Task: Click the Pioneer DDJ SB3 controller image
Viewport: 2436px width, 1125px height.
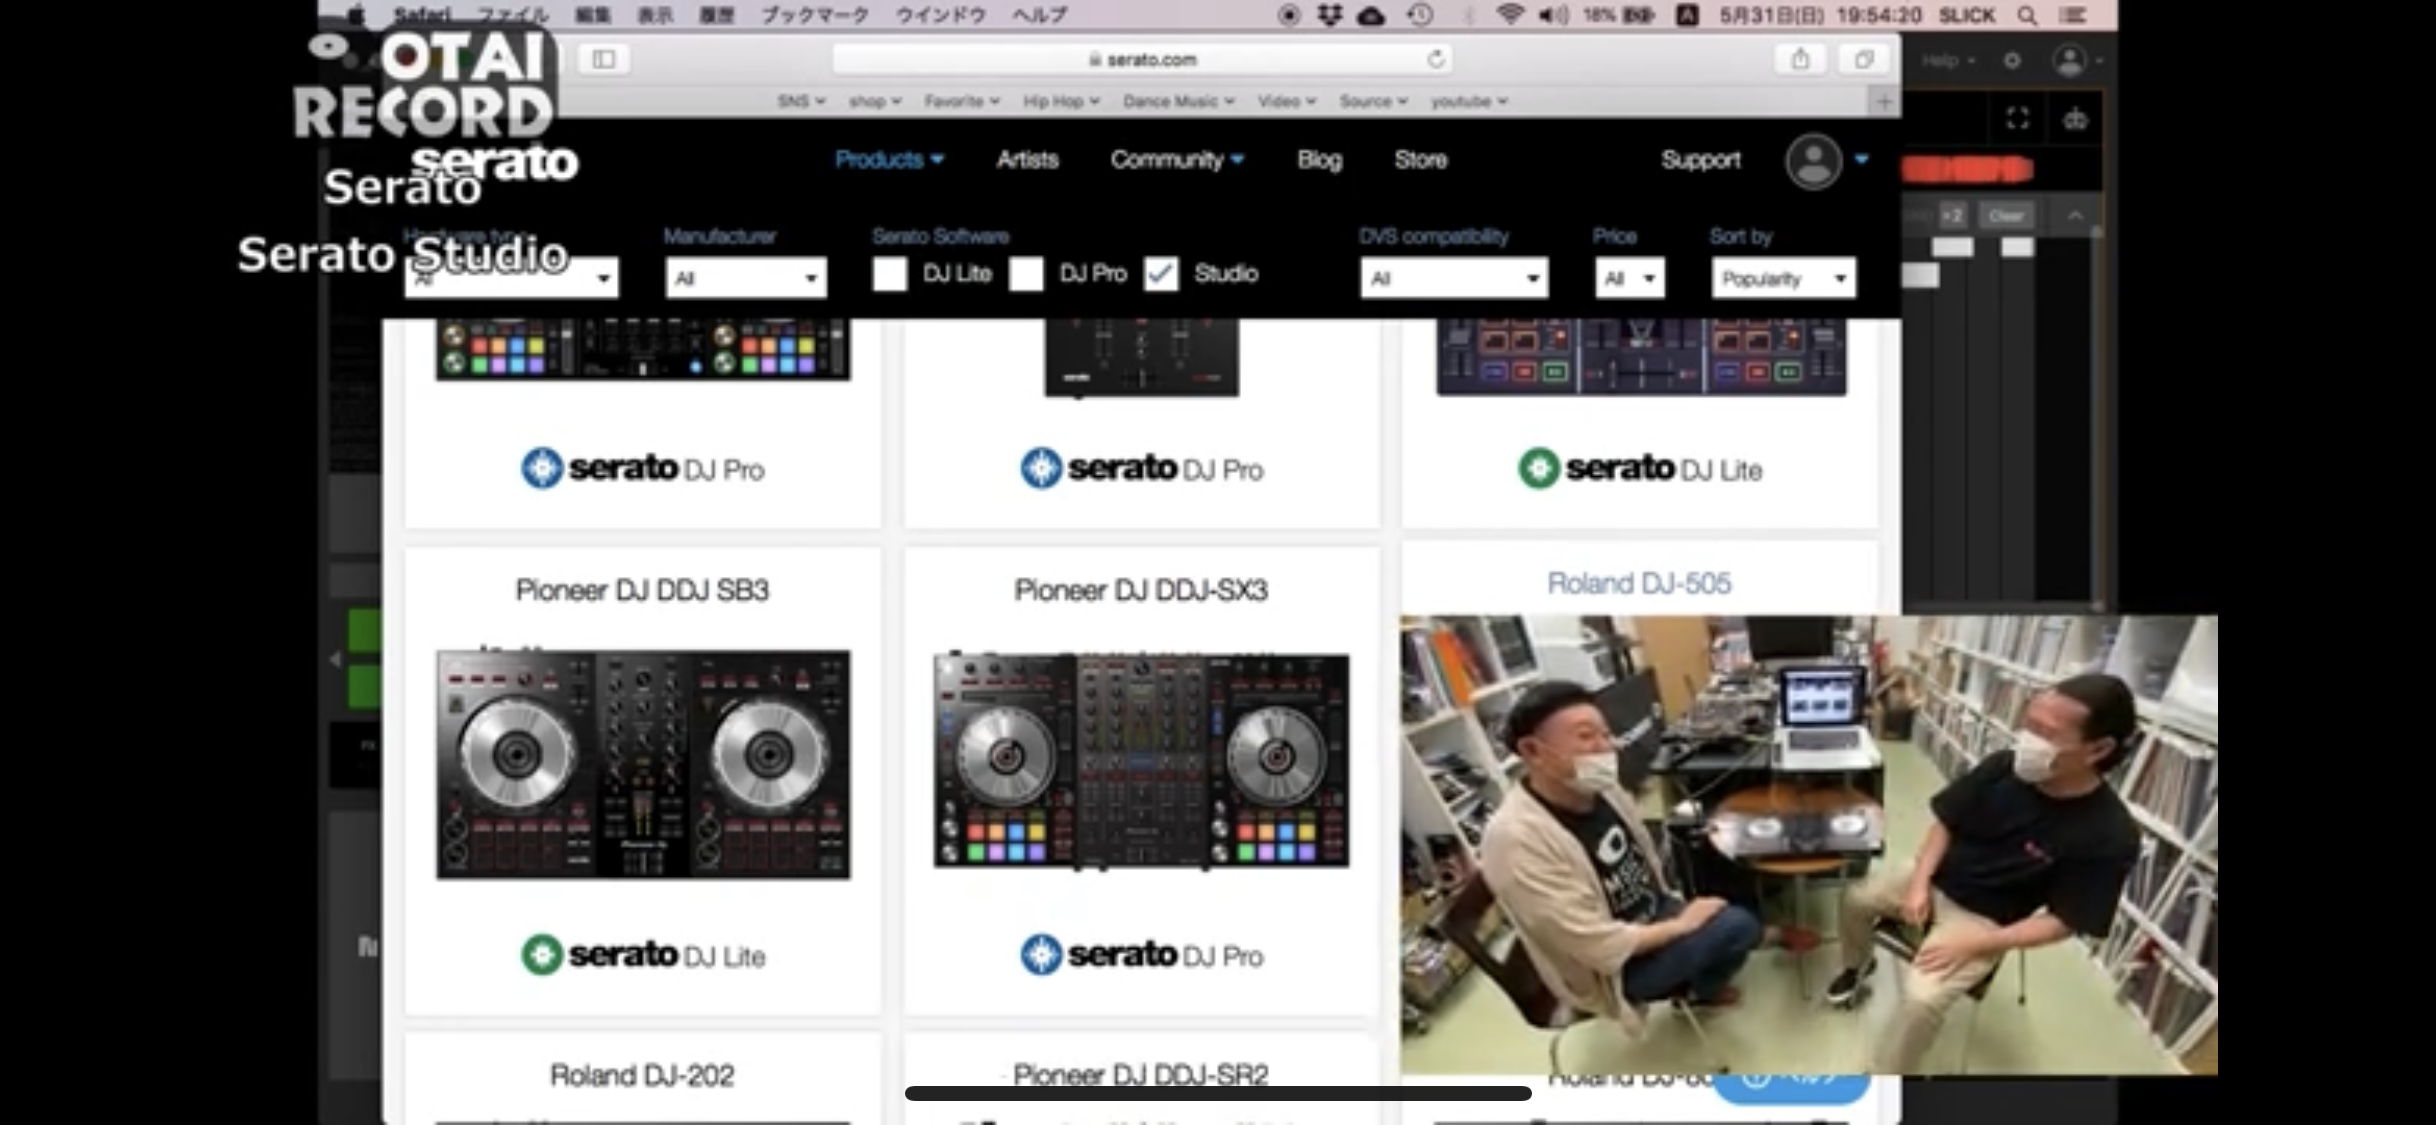Action: point(643,764)
